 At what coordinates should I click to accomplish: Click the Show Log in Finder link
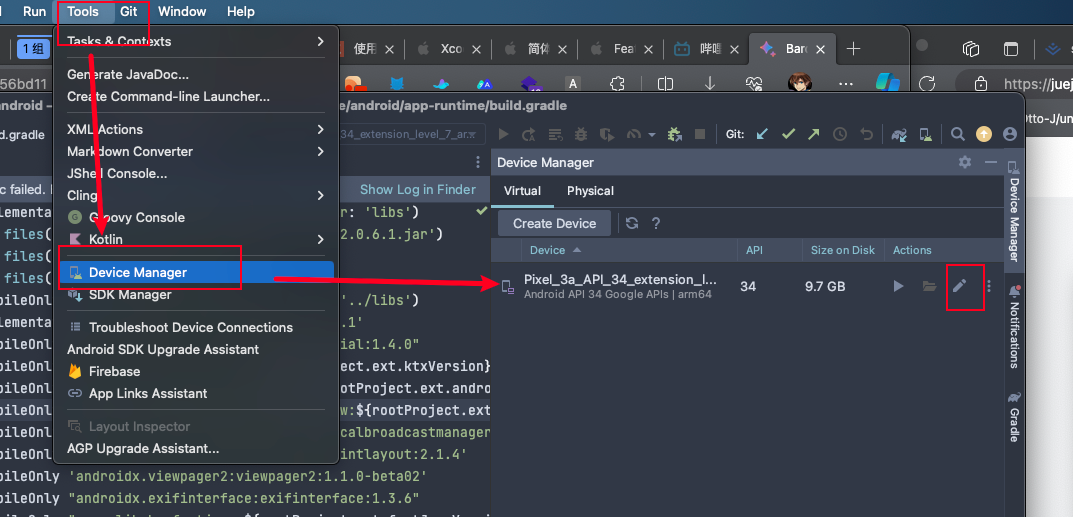click(417, 189)
